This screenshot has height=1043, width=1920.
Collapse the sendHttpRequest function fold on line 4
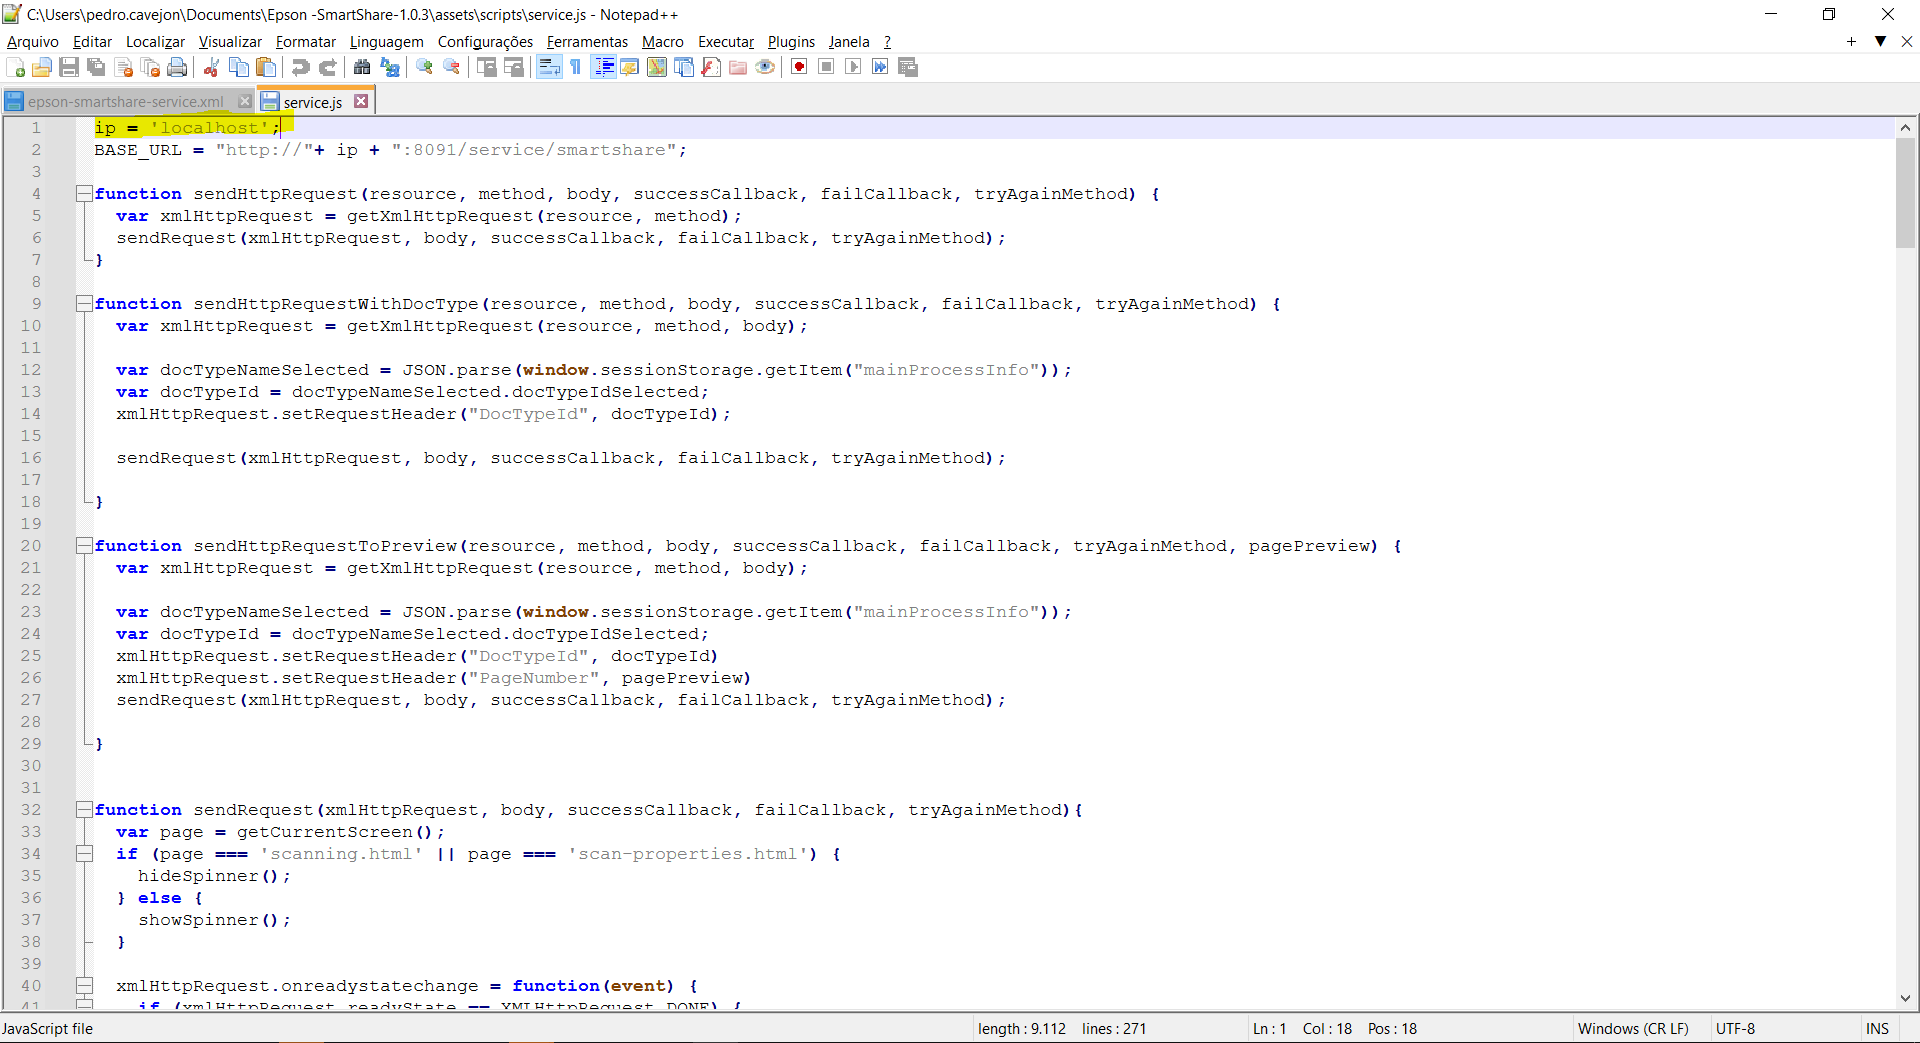pos(84,194)
